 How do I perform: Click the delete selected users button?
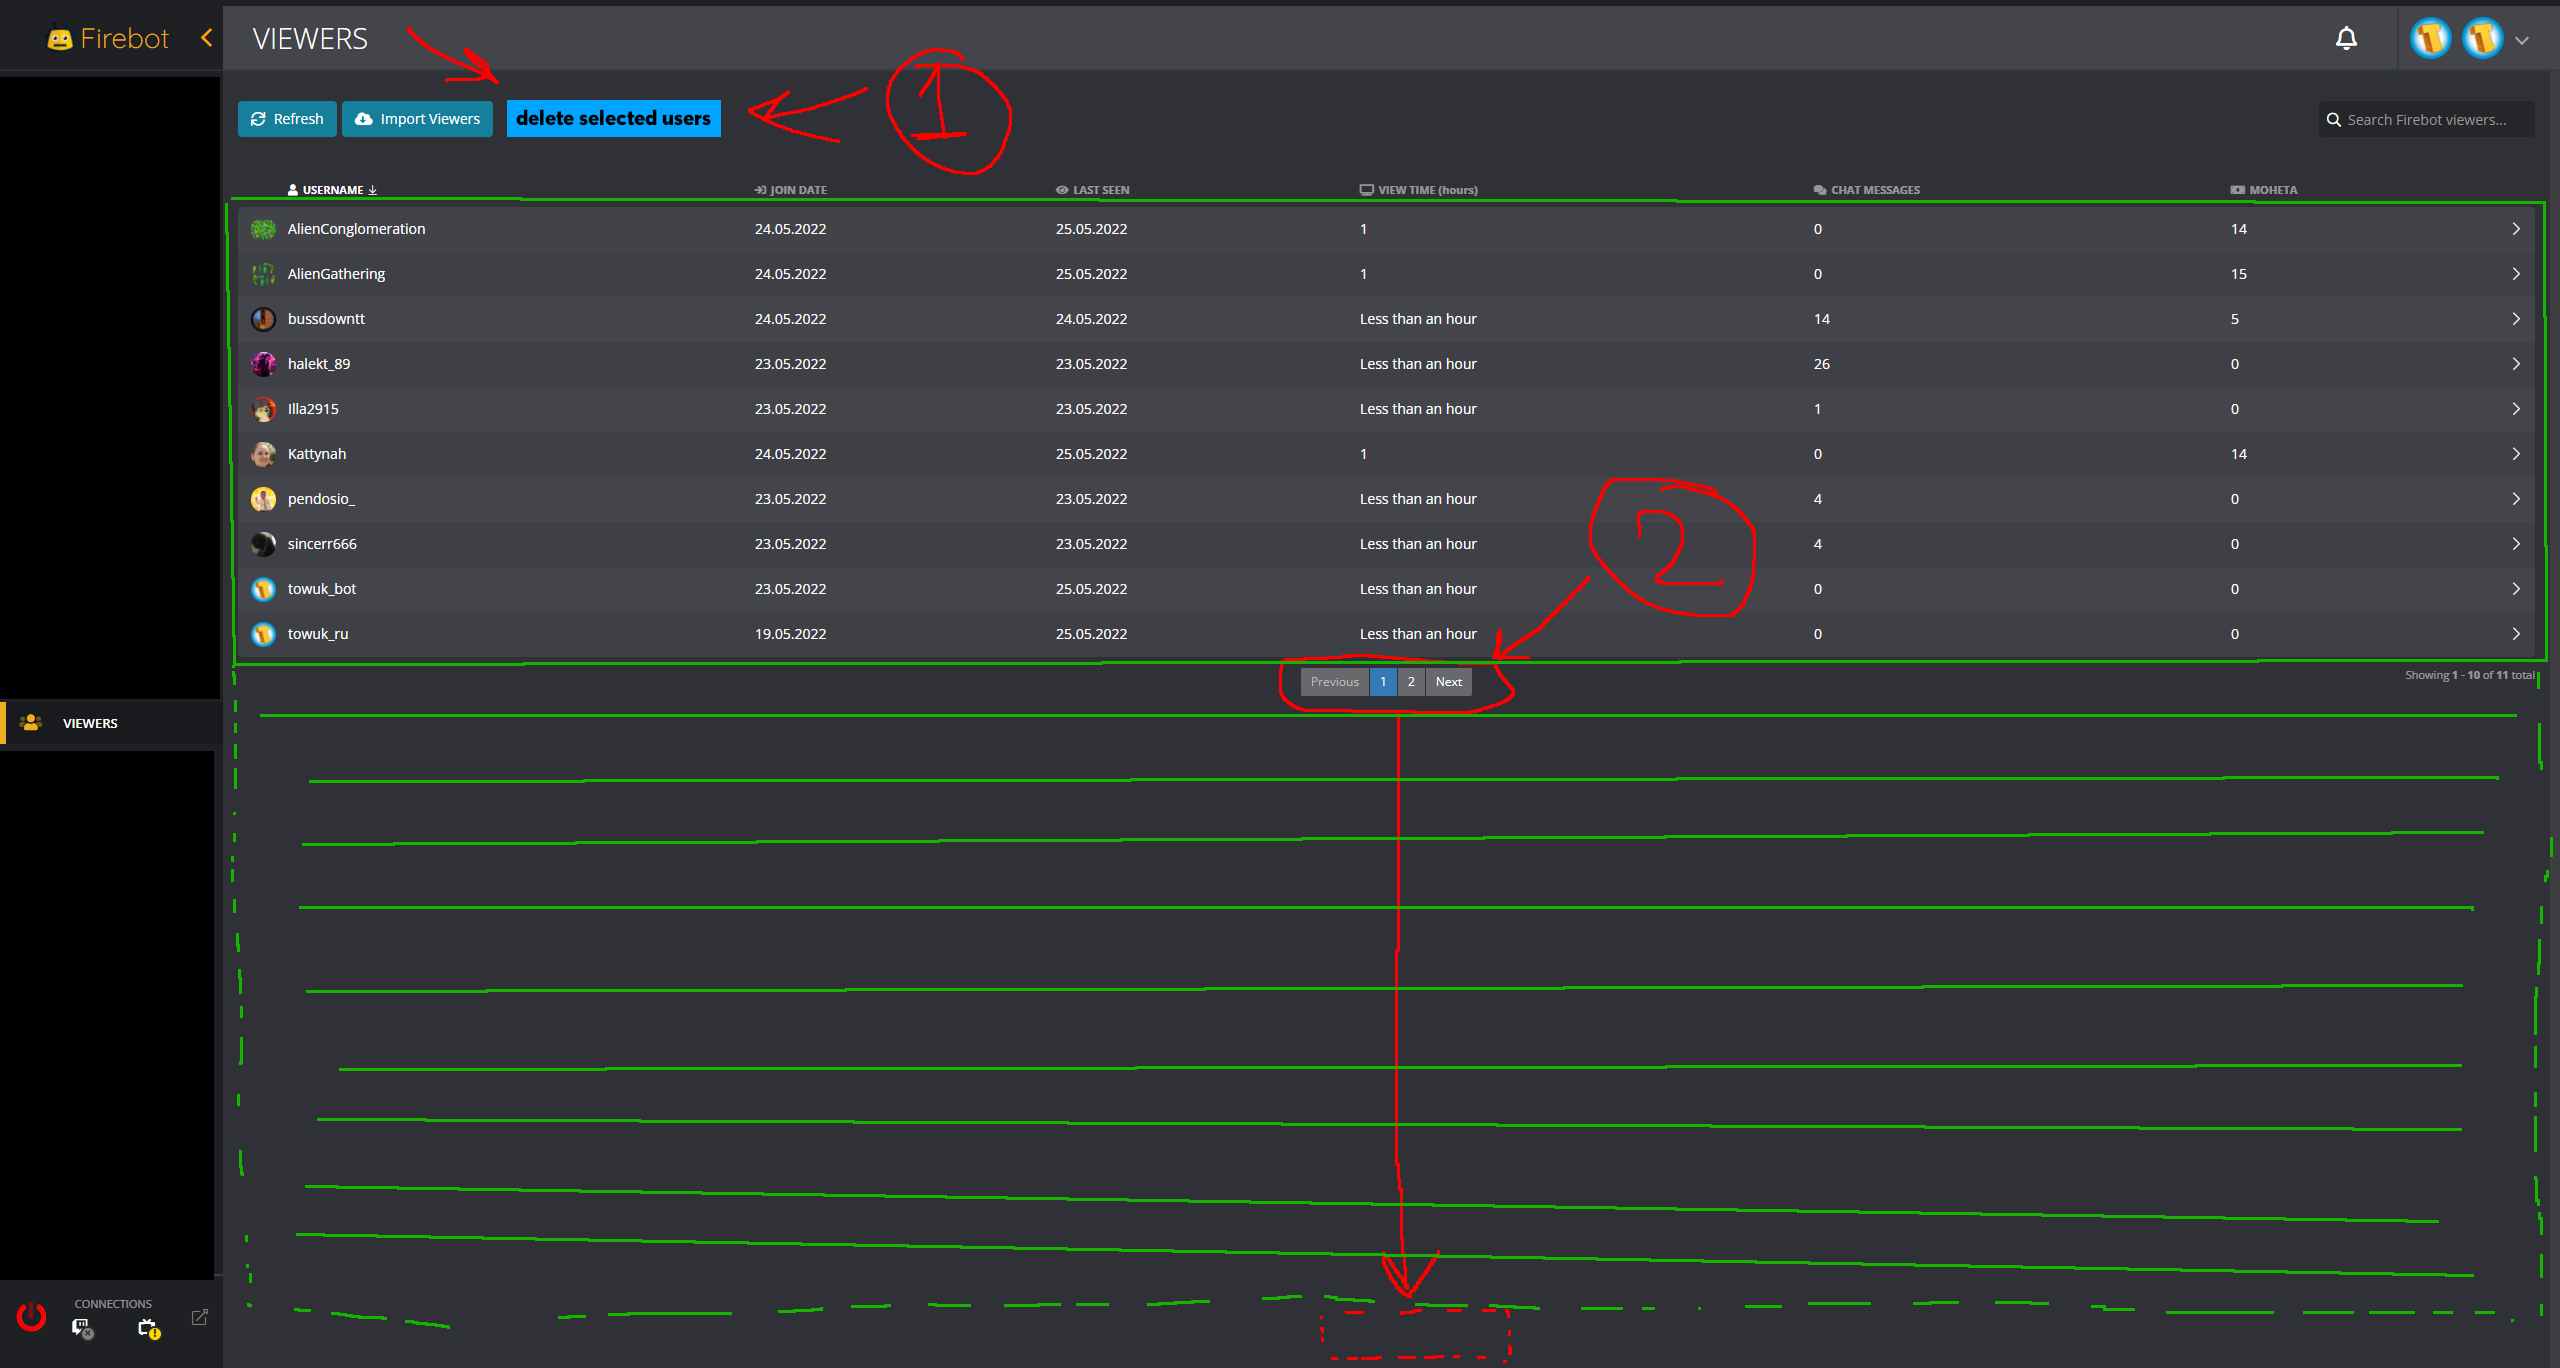tap(613, 118)
